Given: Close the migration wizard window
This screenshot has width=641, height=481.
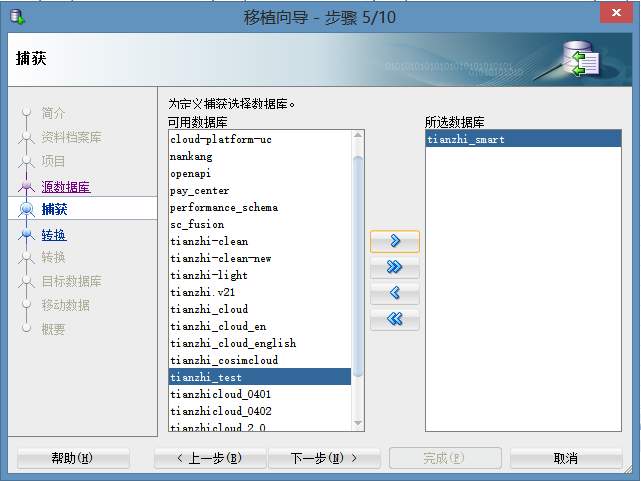Looking at the screenshot, I should pos(616,12).
